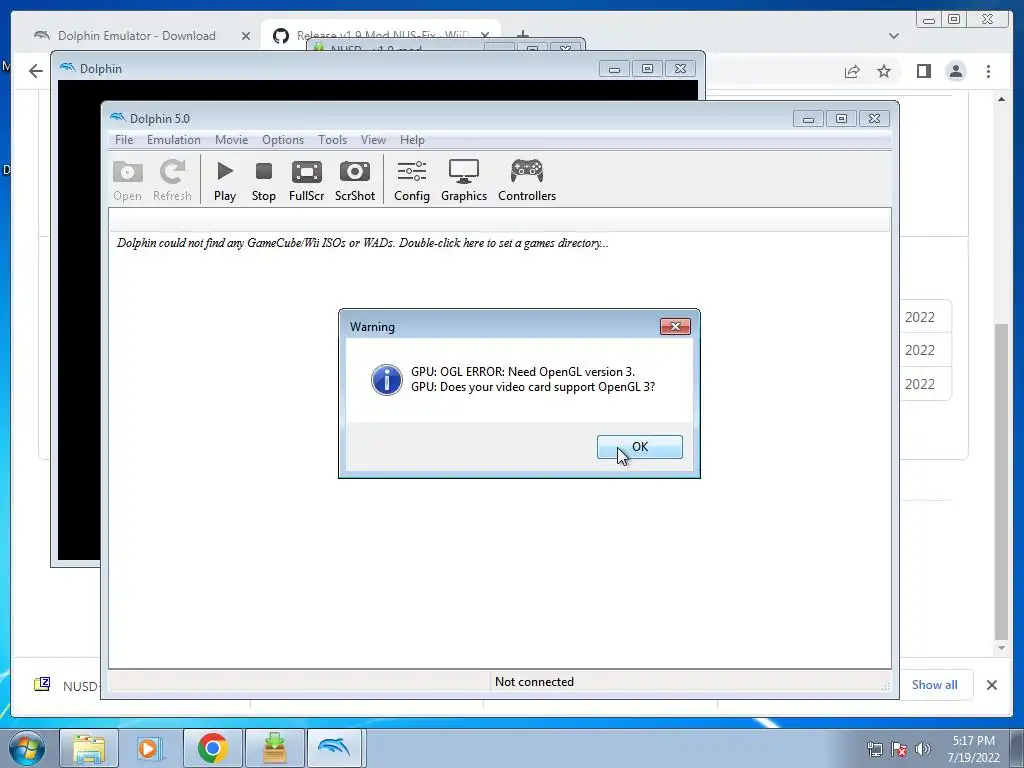Click OK in the Warning dialog

point(639,447)
